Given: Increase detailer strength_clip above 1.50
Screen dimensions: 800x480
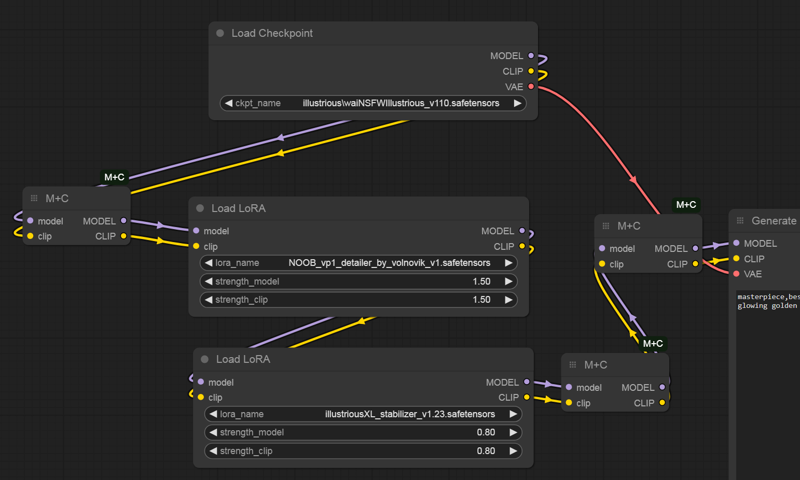Looking at the screenshot, I should point(509,300).
